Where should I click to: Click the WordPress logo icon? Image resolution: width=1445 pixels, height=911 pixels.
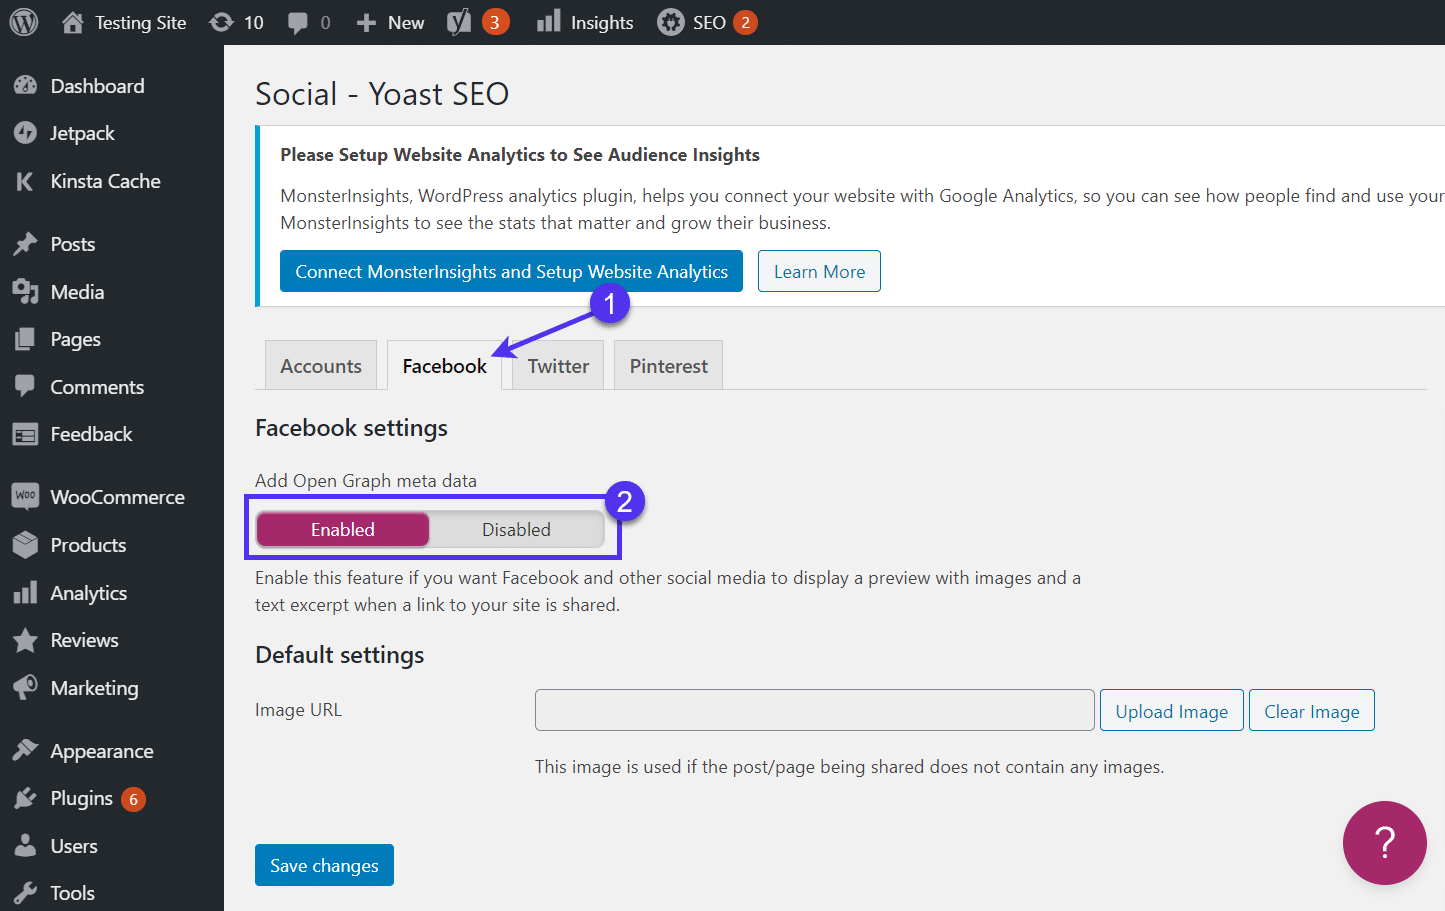coord(23,22)
